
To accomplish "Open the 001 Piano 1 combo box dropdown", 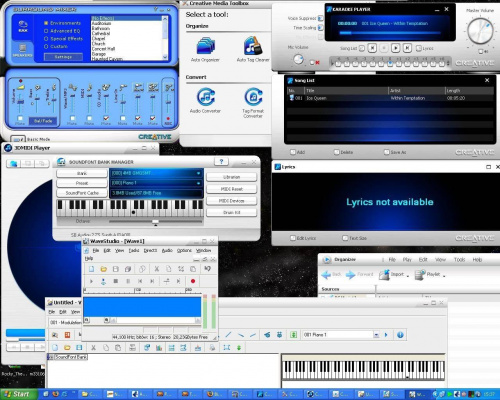I will pos(376,335).
